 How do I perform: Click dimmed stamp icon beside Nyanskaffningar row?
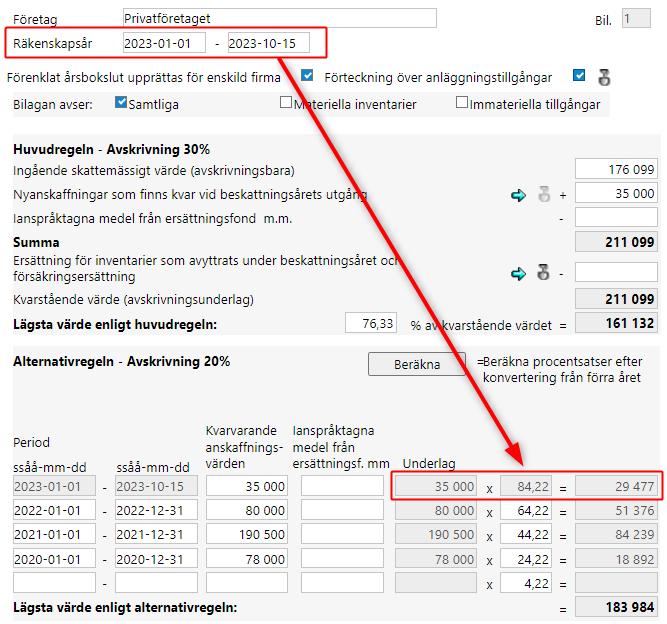(544, 194)
